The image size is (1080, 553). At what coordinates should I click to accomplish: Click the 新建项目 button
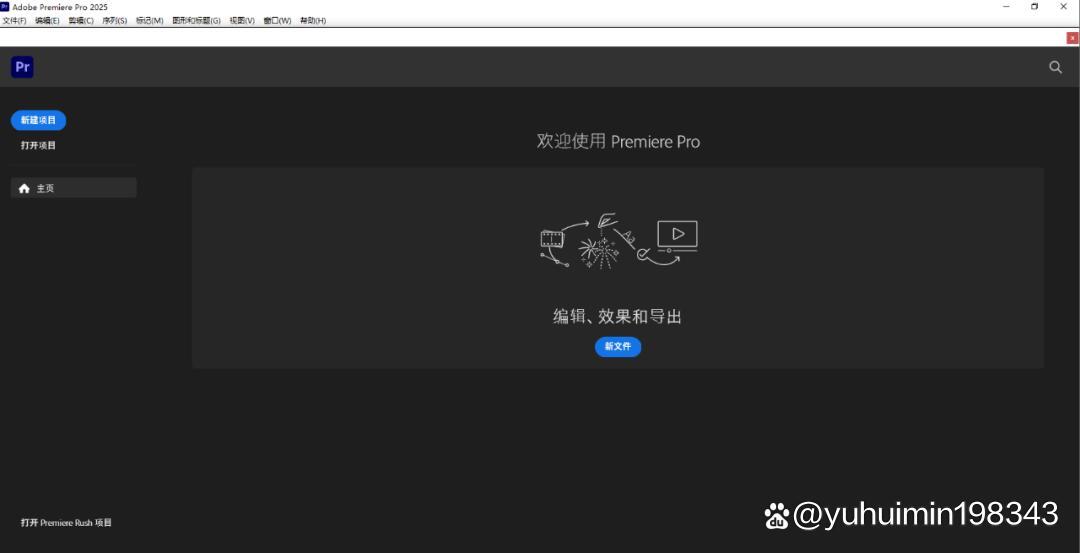click(39, 120)
